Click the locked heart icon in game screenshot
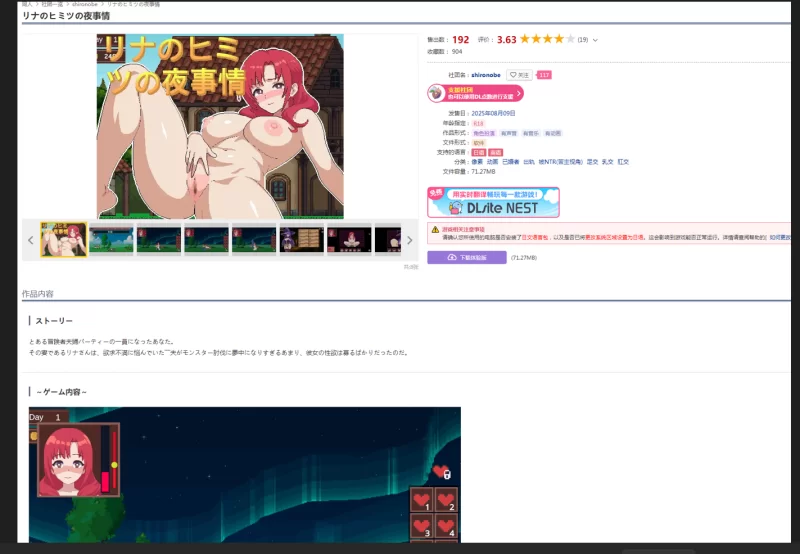The image size is (800, 554). [441, 472]
